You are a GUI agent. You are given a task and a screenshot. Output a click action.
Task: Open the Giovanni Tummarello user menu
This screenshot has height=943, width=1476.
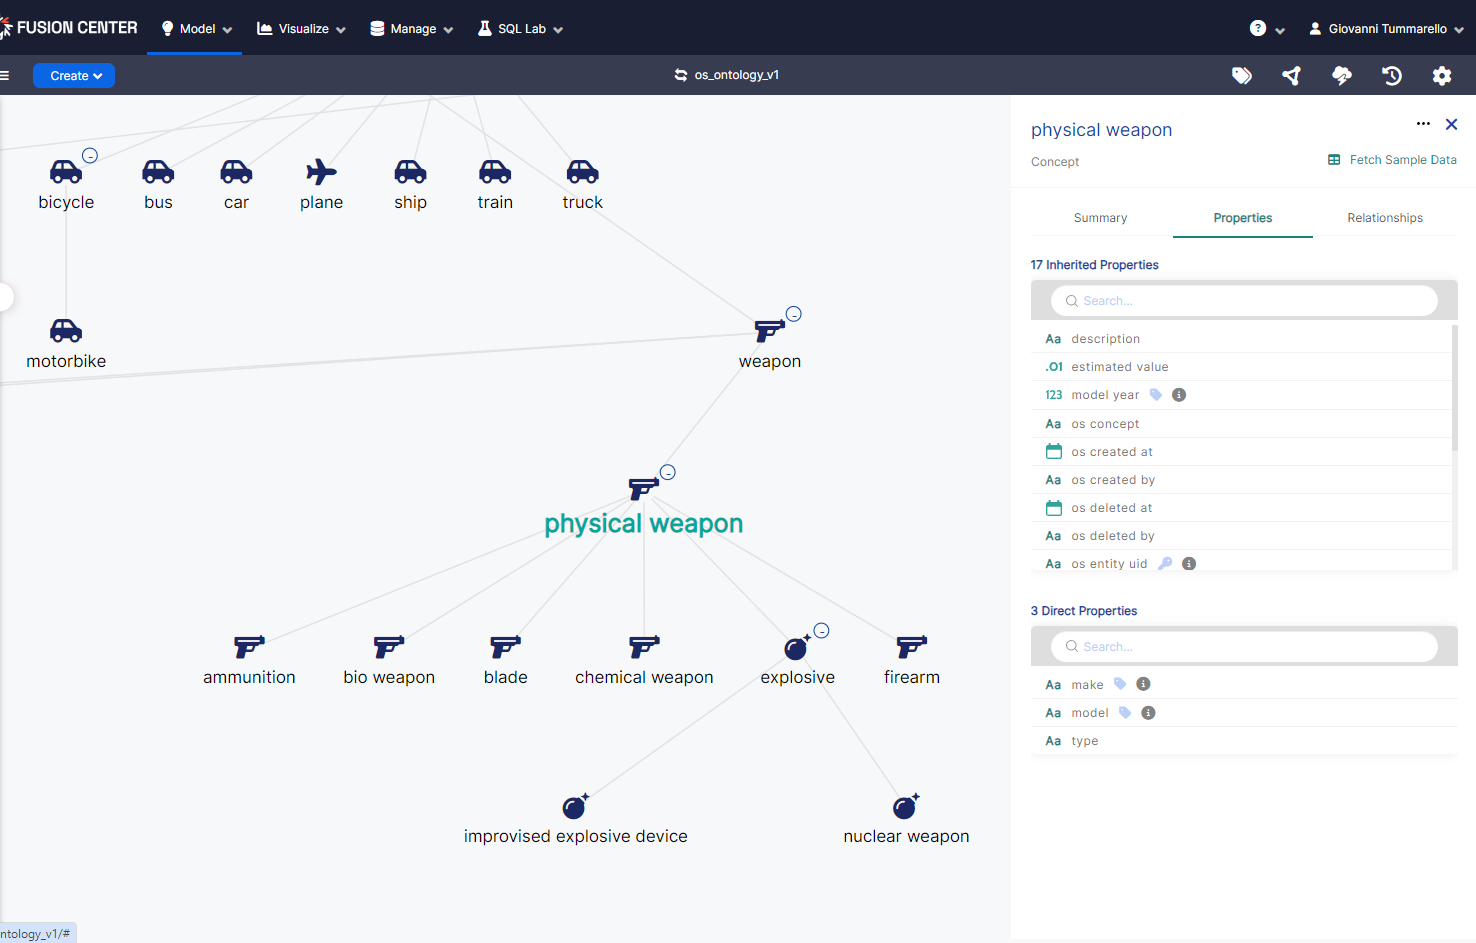1386,29
